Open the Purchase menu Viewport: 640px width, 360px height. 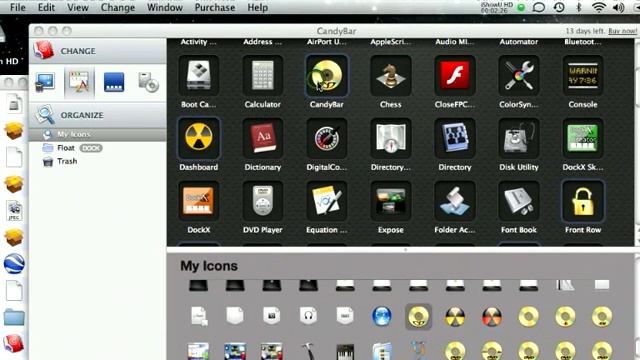click(215, 7)
